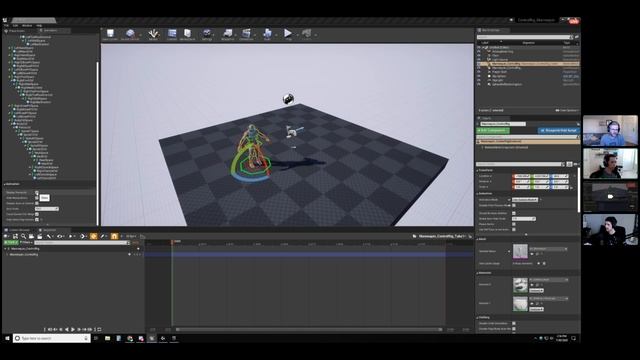Click the Sequencer forward play button
The width and height of the screenshot is (640, 360).
[x=73, y=329]
